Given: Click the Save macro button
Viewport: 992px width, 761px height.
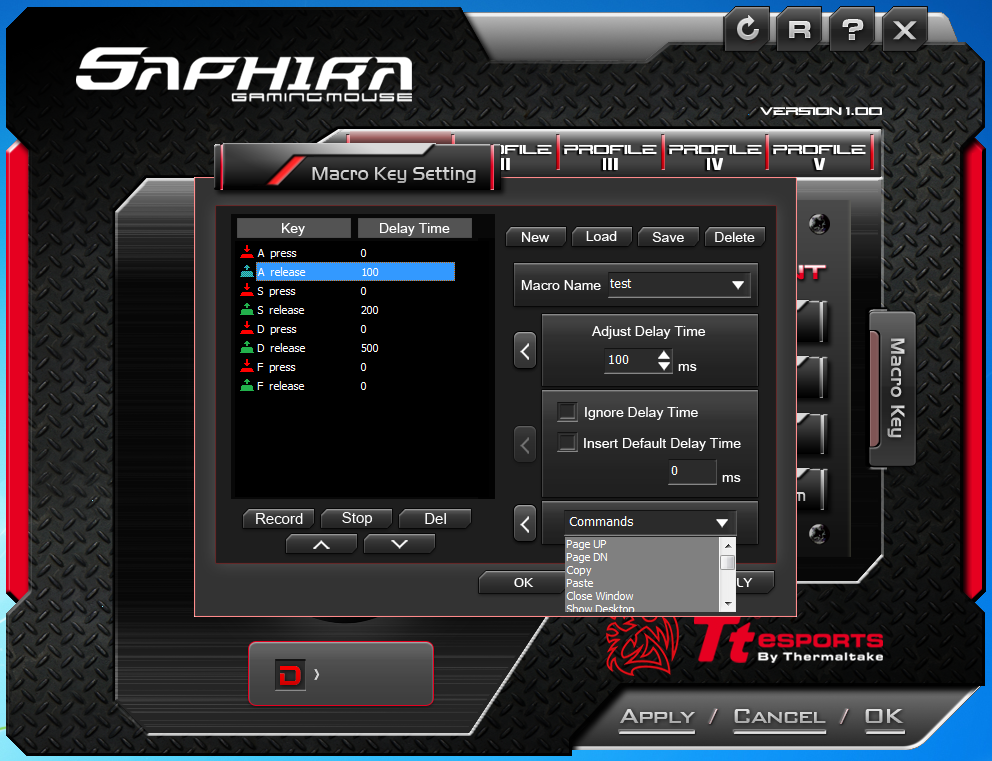Looking at the screenshot, I should [x=668, y=237].
